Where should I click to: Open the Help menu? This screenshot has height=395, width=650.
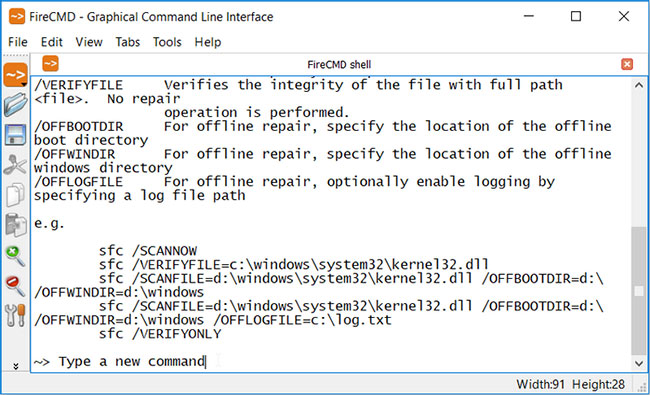tap(208, 42)
